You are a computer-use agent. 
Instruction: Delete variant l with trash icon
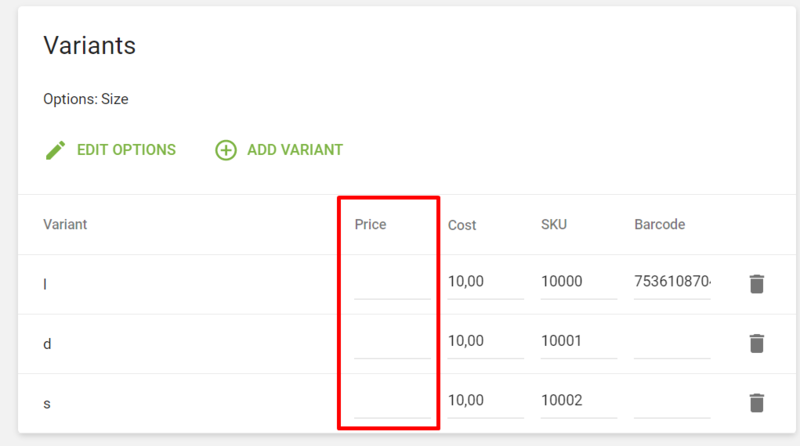pos(757,283)
